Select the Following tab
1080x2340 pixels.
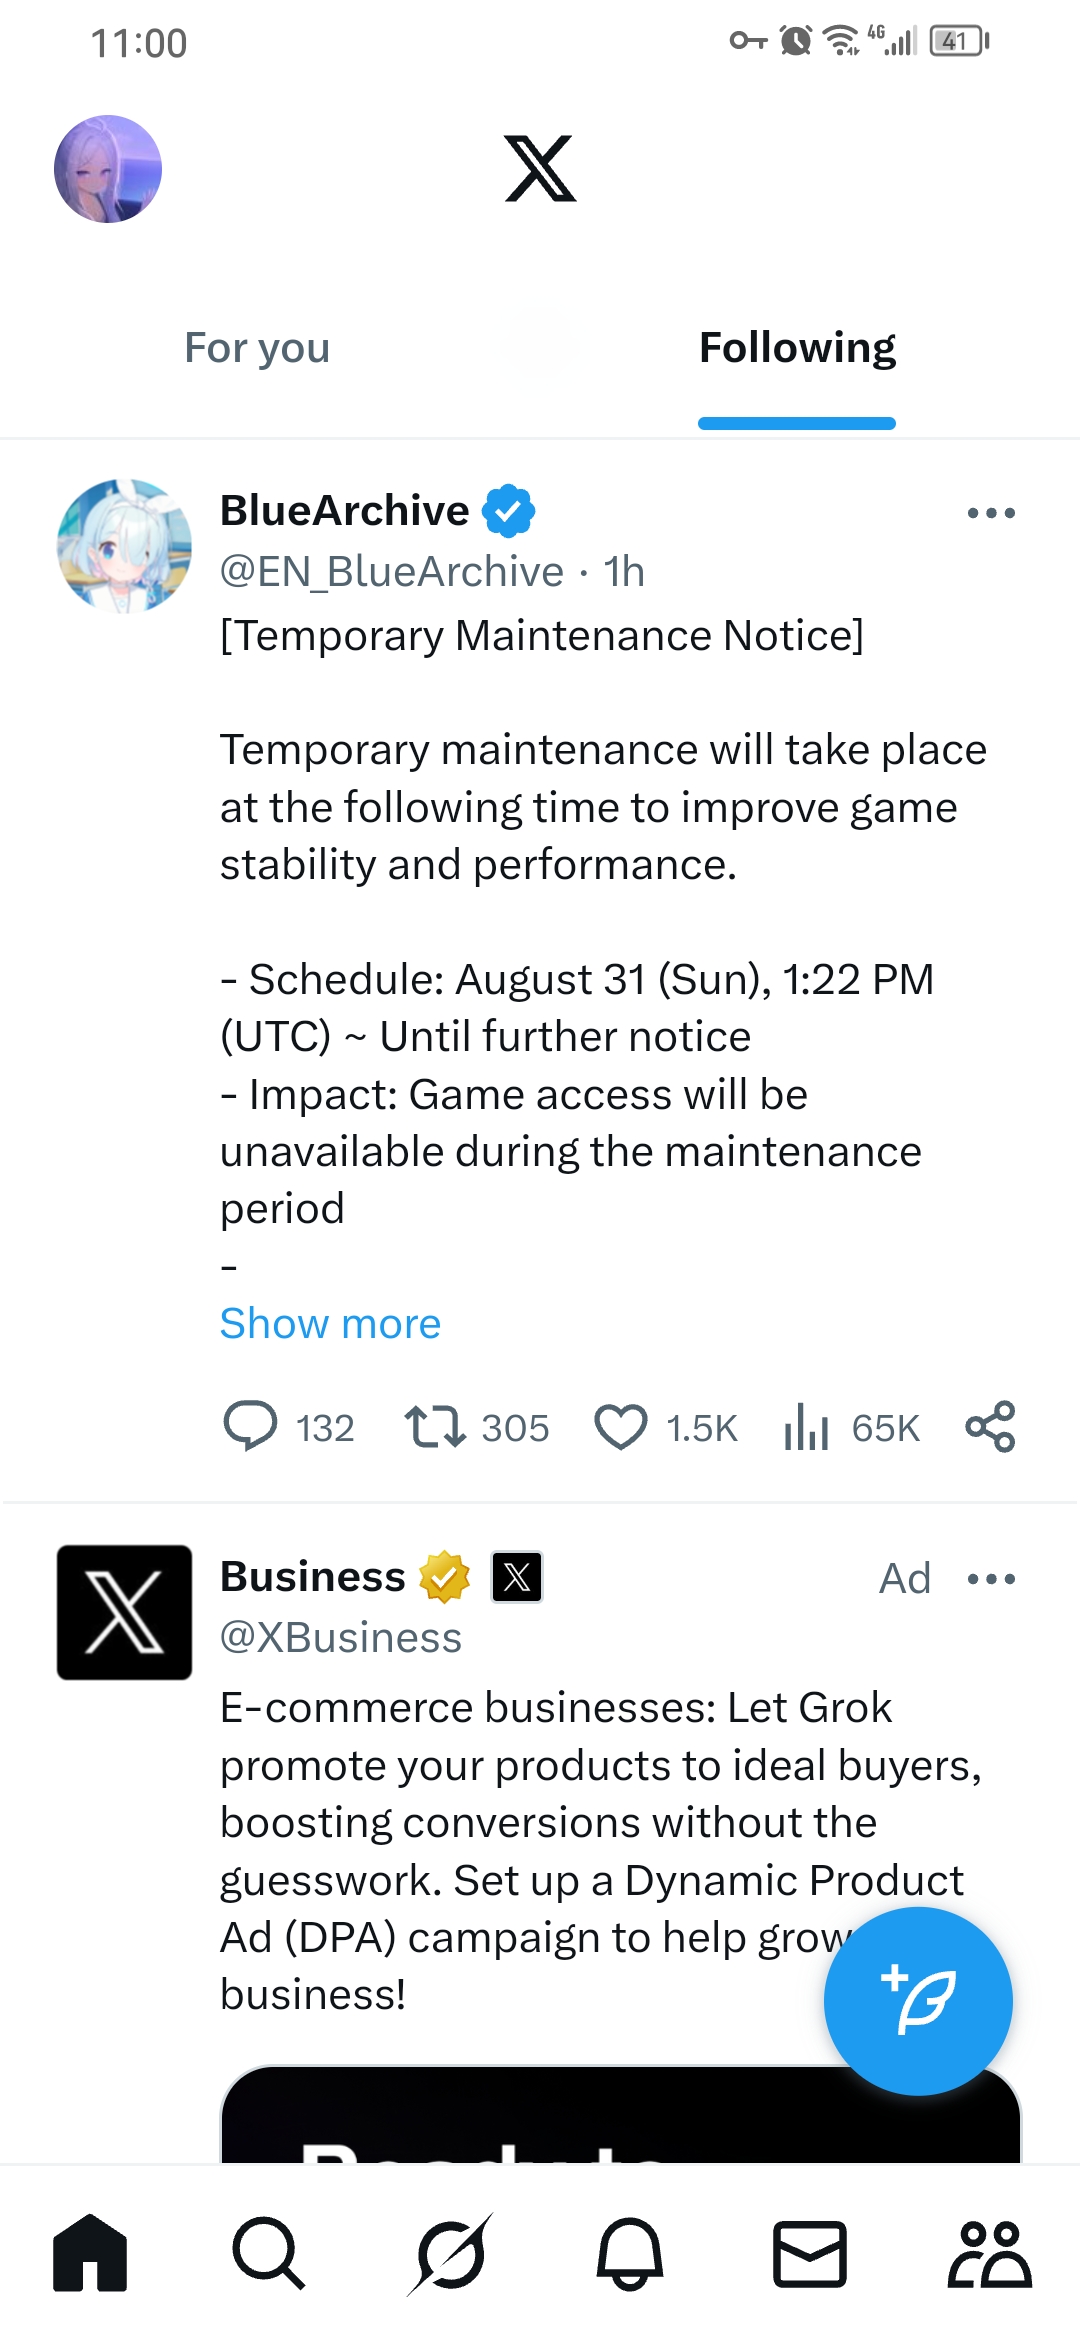(x=797, y=348)
